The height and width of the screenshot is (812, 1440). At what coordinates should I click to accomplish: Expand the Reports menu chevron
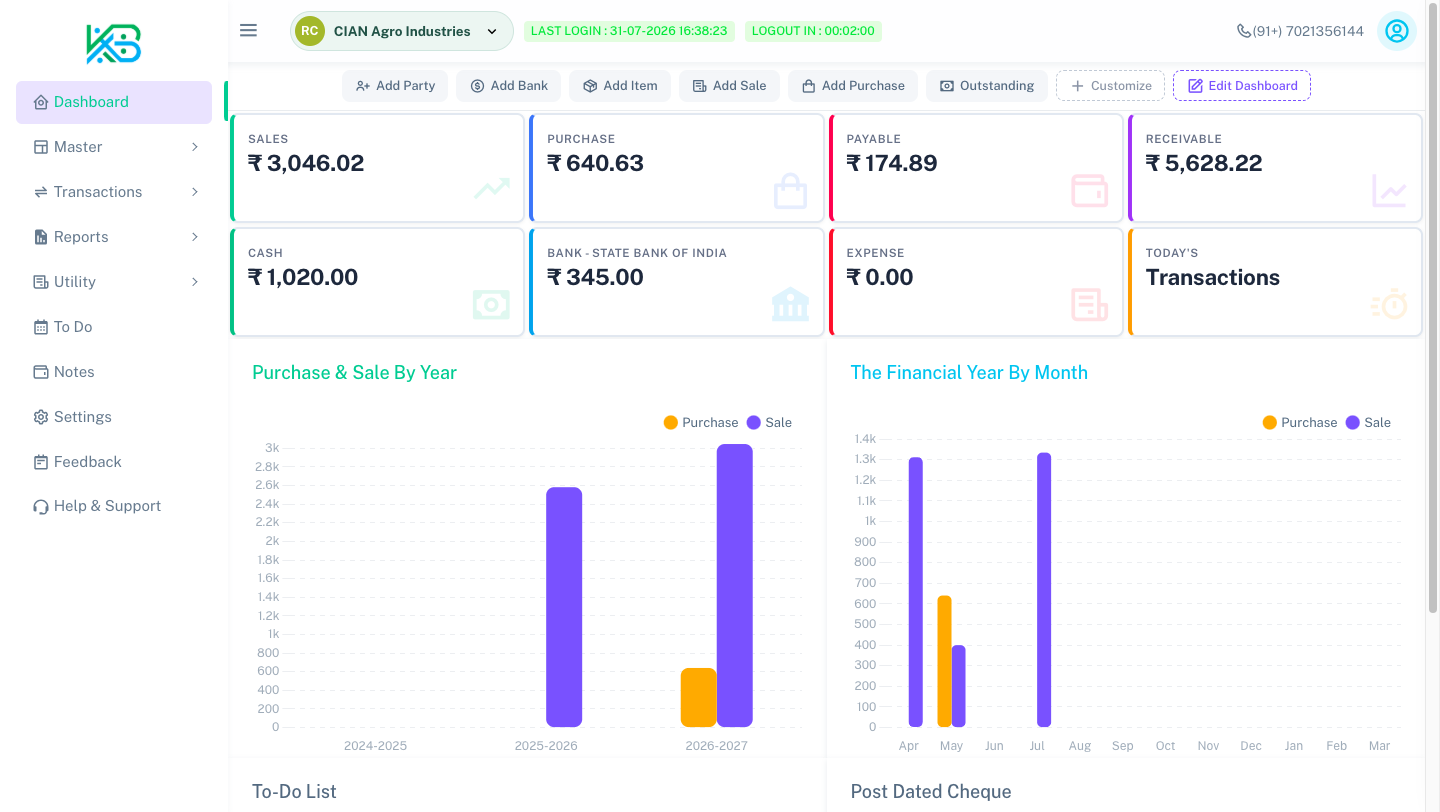click(194, 237)
